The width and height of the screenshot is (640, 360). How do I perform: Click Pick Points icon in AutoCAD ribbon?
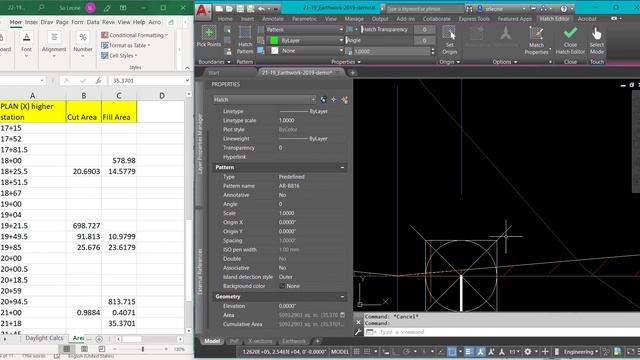pyautogui.click(x=209, y=32)
